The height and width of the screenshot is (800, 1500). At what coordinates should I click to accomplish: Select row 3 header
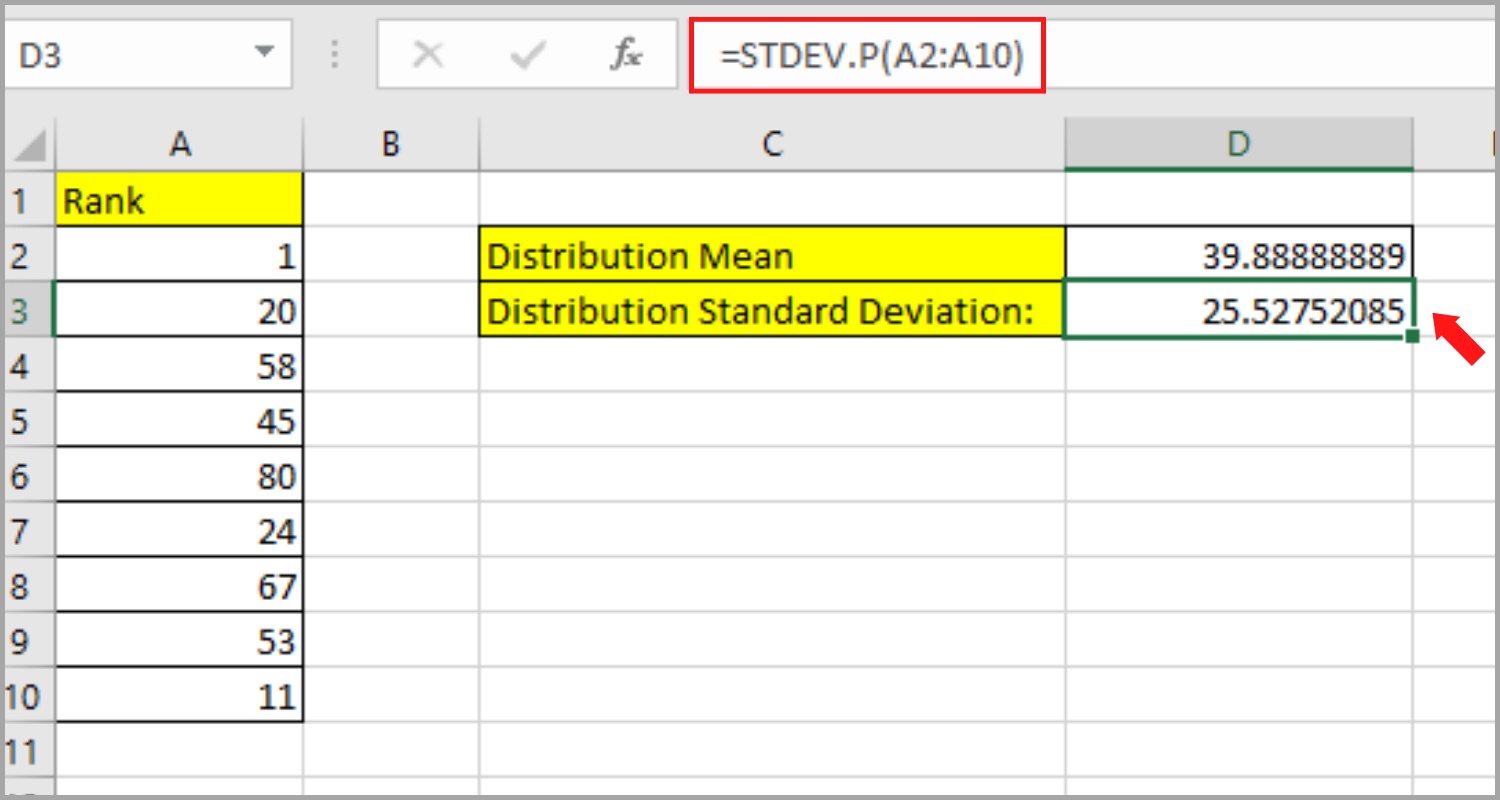tap(29, 310)
